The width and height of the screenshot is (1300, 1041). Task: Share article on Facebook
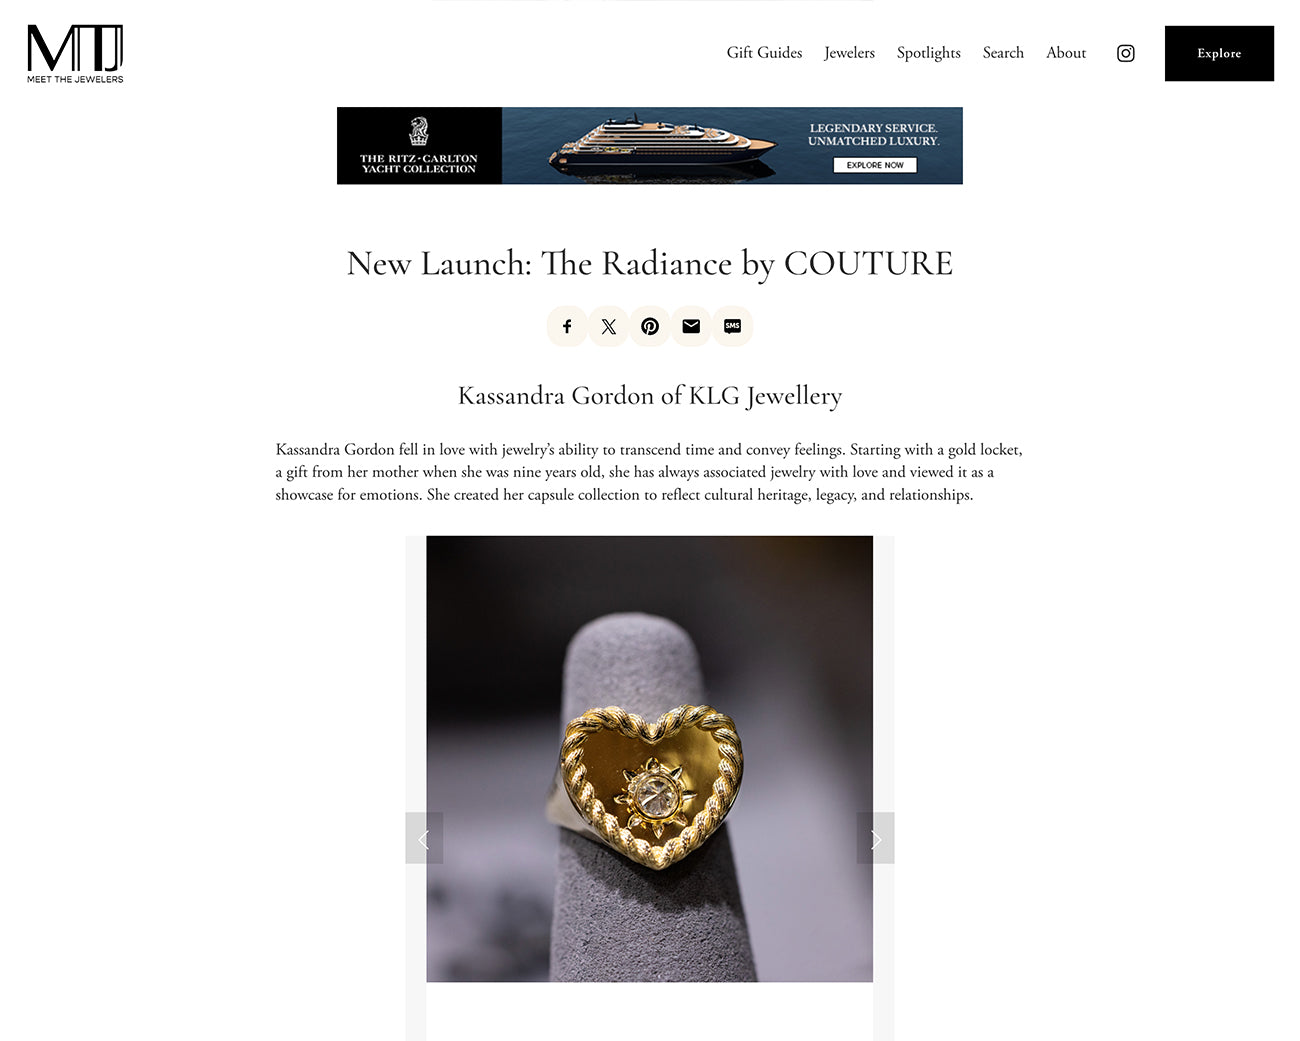tap(567, 326)
